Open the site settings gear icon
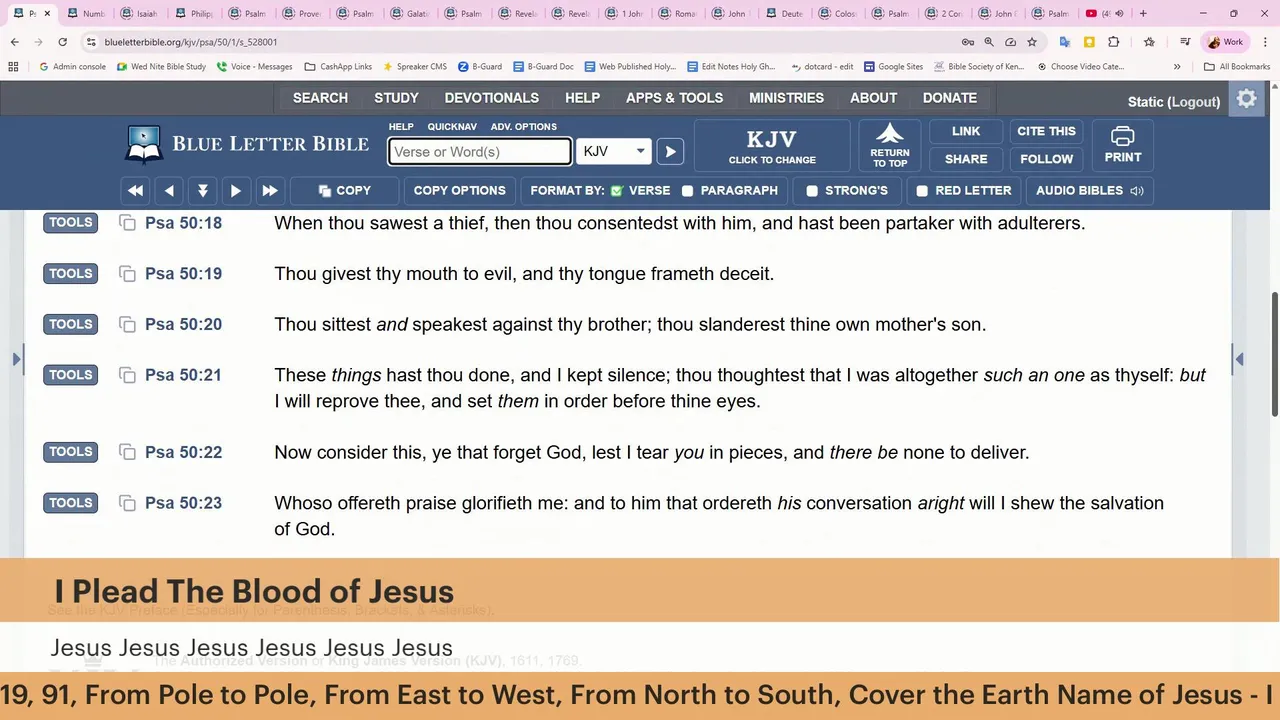 (1246, 99)
